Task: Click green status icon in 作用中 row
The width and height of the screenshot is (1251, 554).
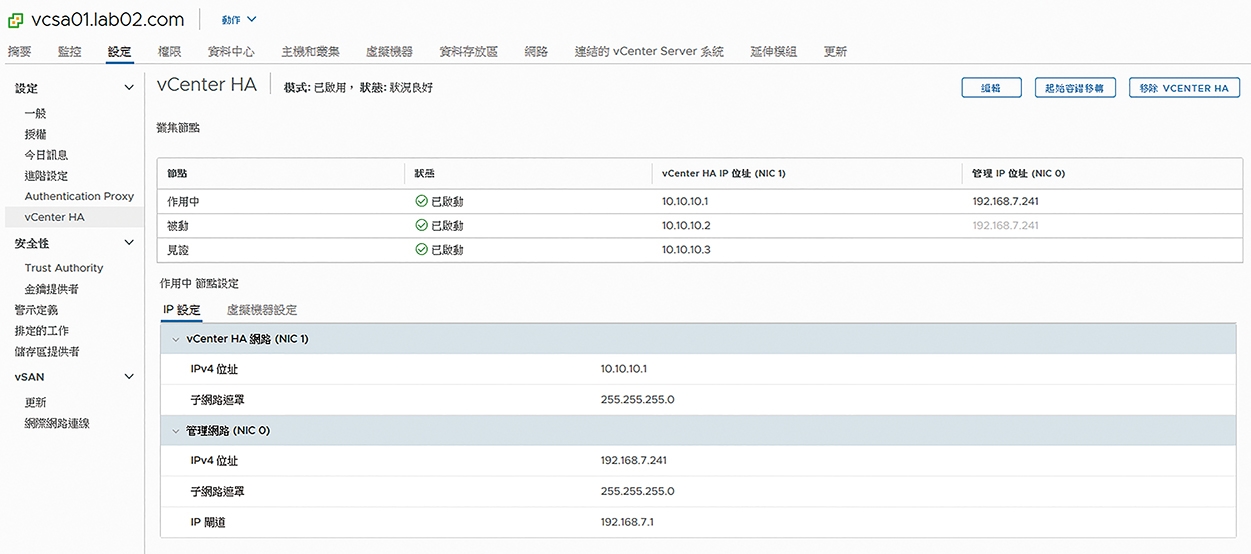Action: (x=421, y=201)
